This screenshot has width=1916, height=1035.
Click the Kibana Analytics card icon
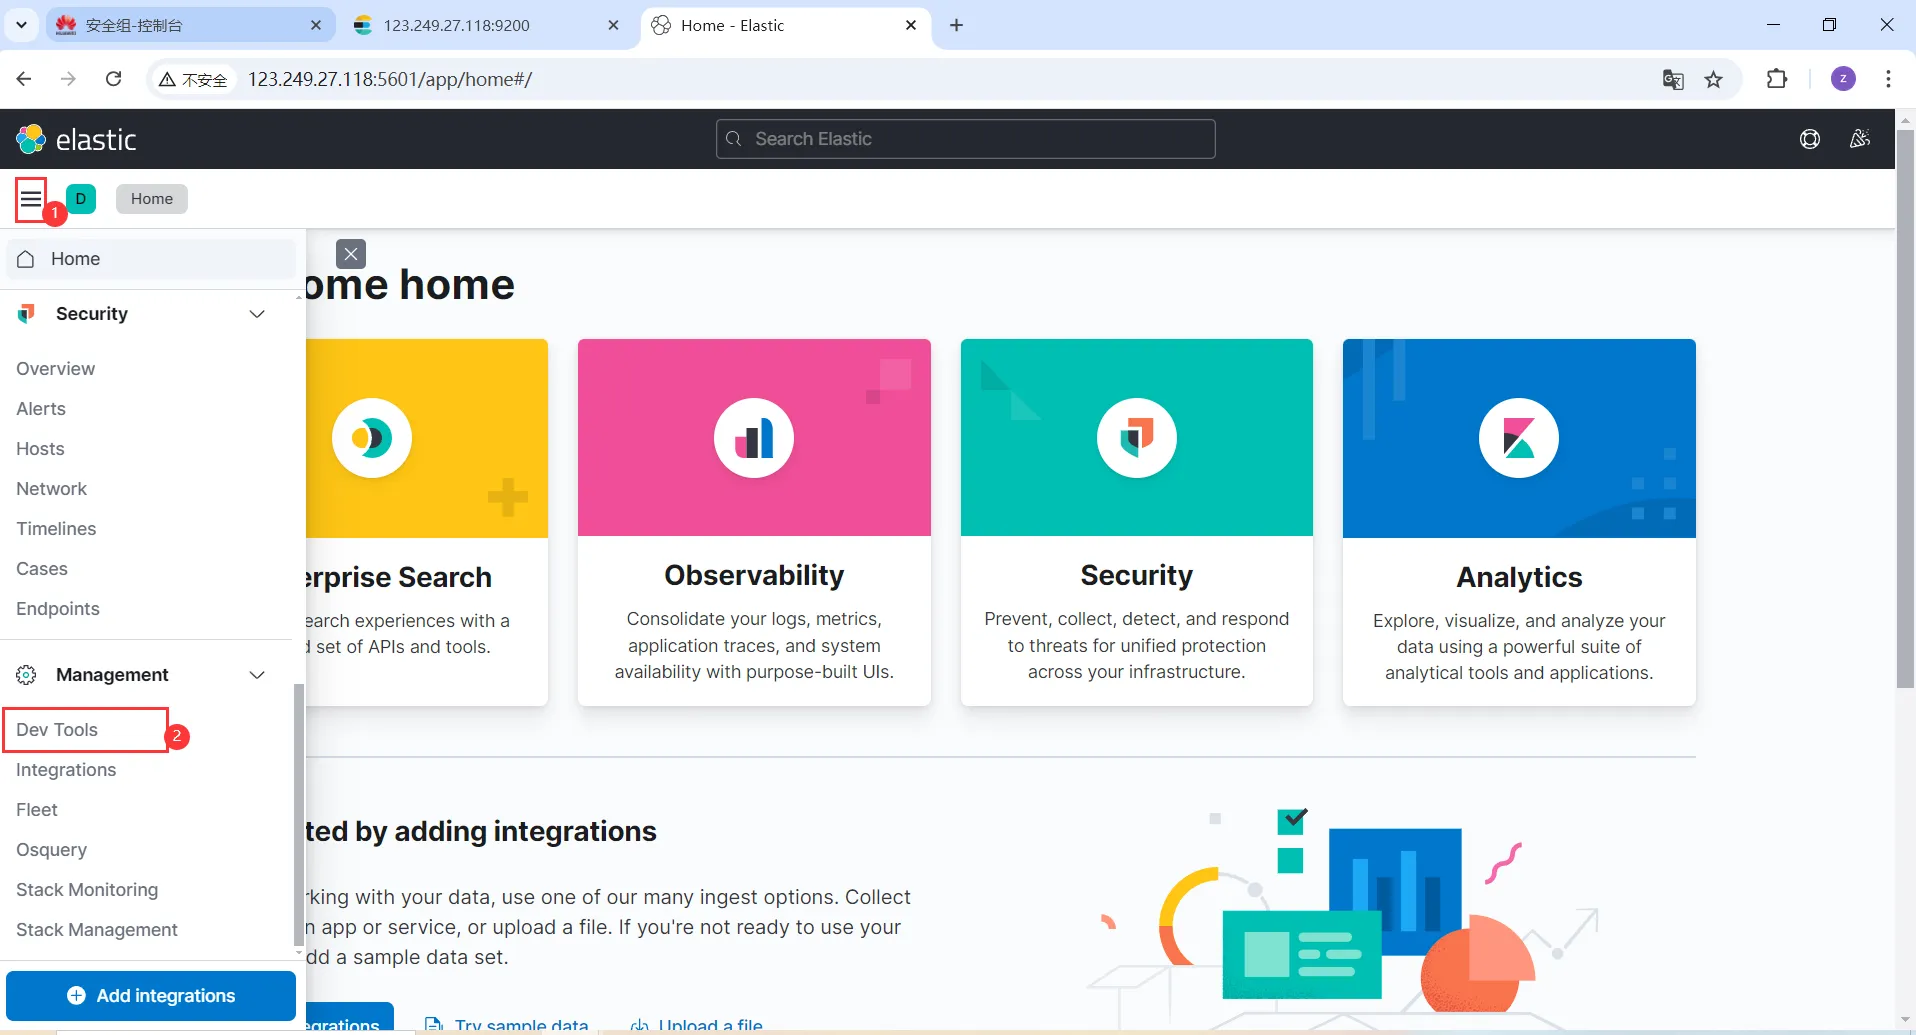tap(1519, 438)
